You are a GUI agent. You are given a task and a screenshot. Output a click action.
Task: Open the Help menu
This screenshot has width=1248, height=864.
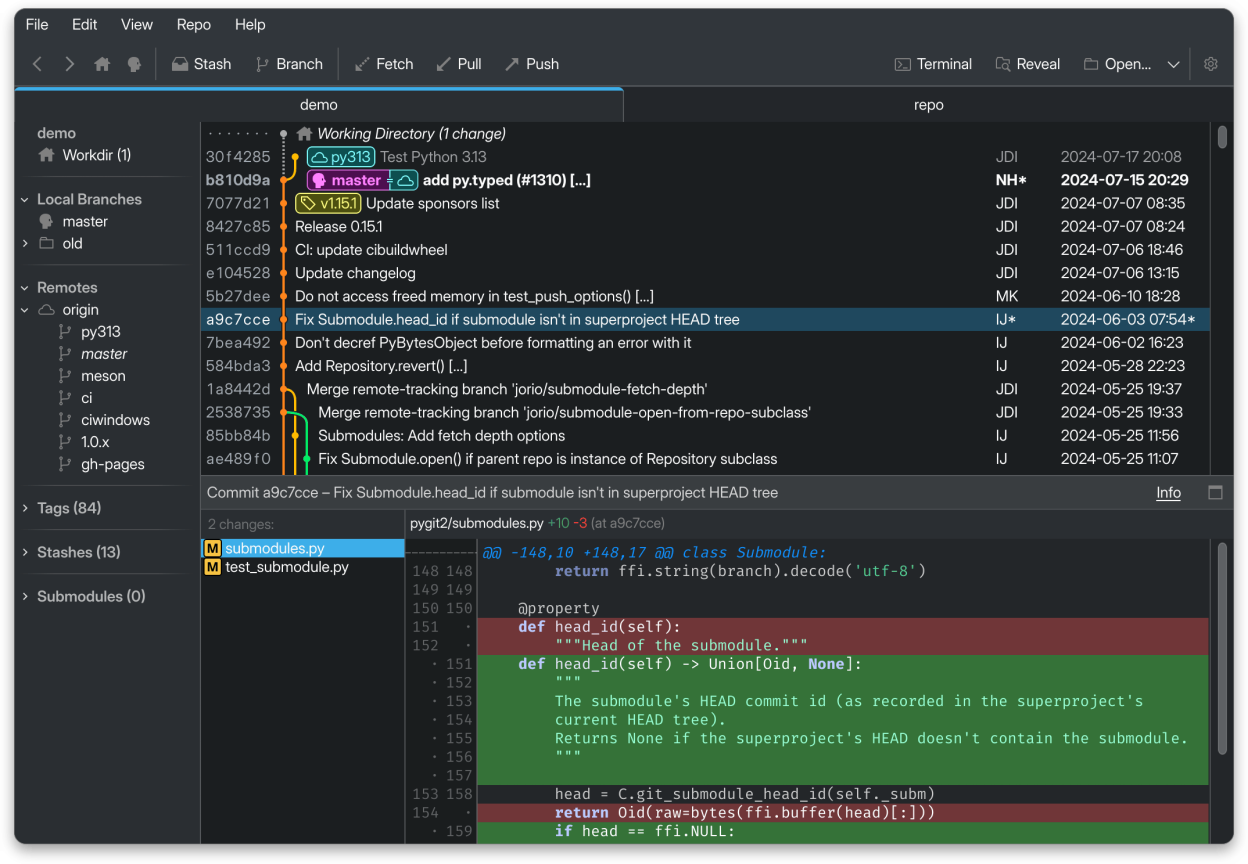[250, 24]
